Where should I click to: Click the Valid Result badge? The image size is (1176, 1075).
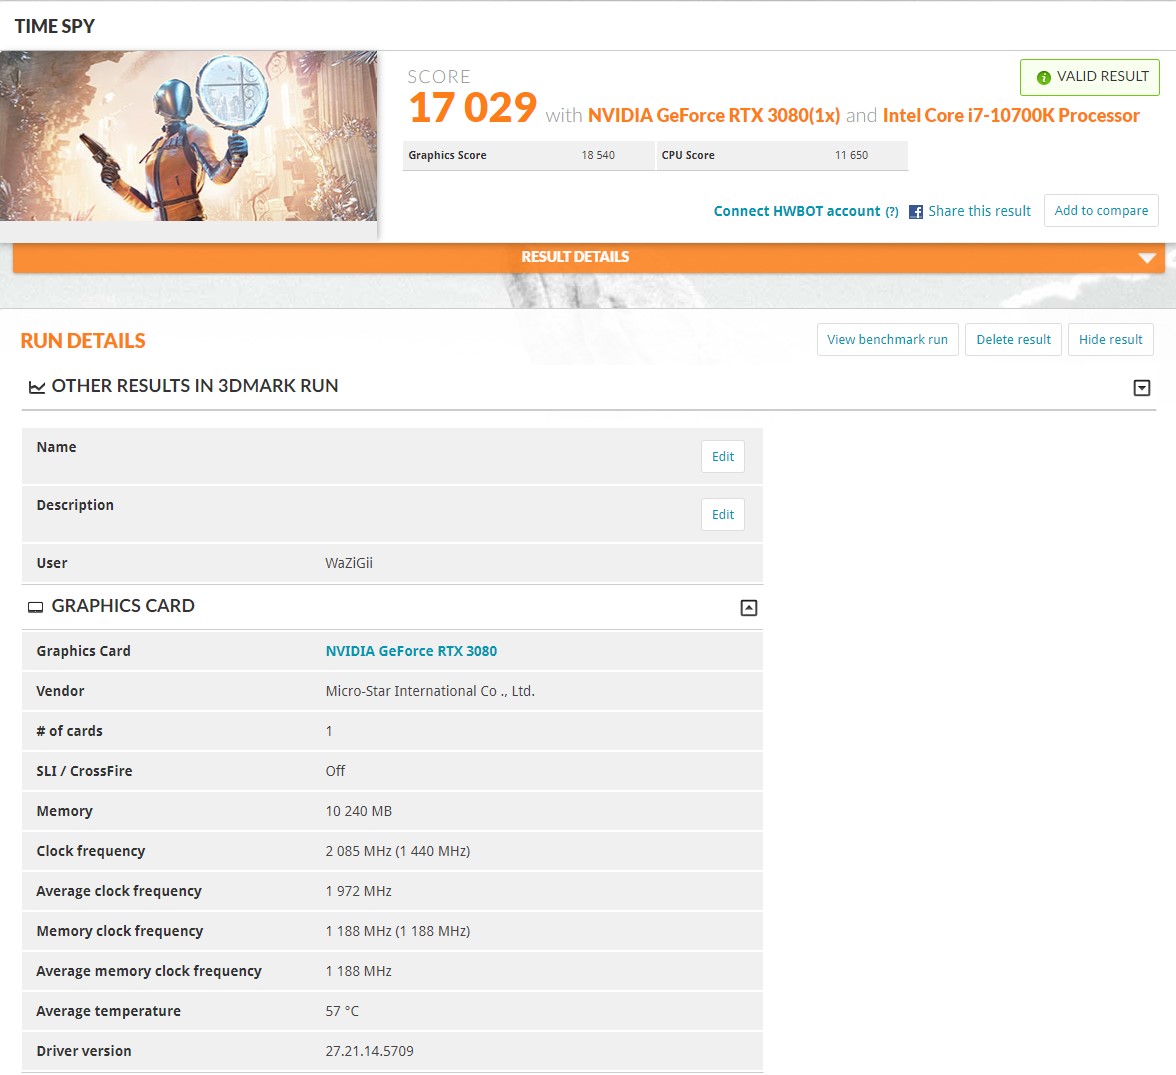click(1090, 77)
